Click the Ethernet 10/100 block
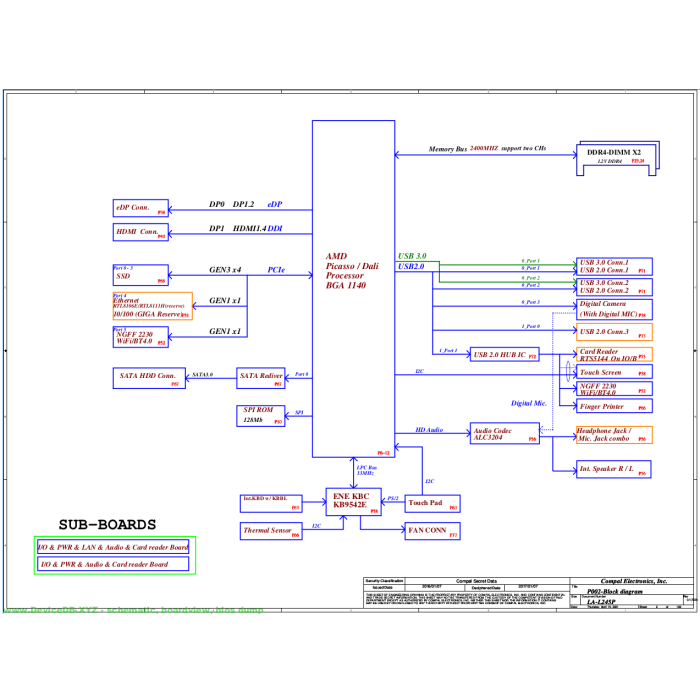Viewport: 700px width, 700px height. (x=152, y=306)
